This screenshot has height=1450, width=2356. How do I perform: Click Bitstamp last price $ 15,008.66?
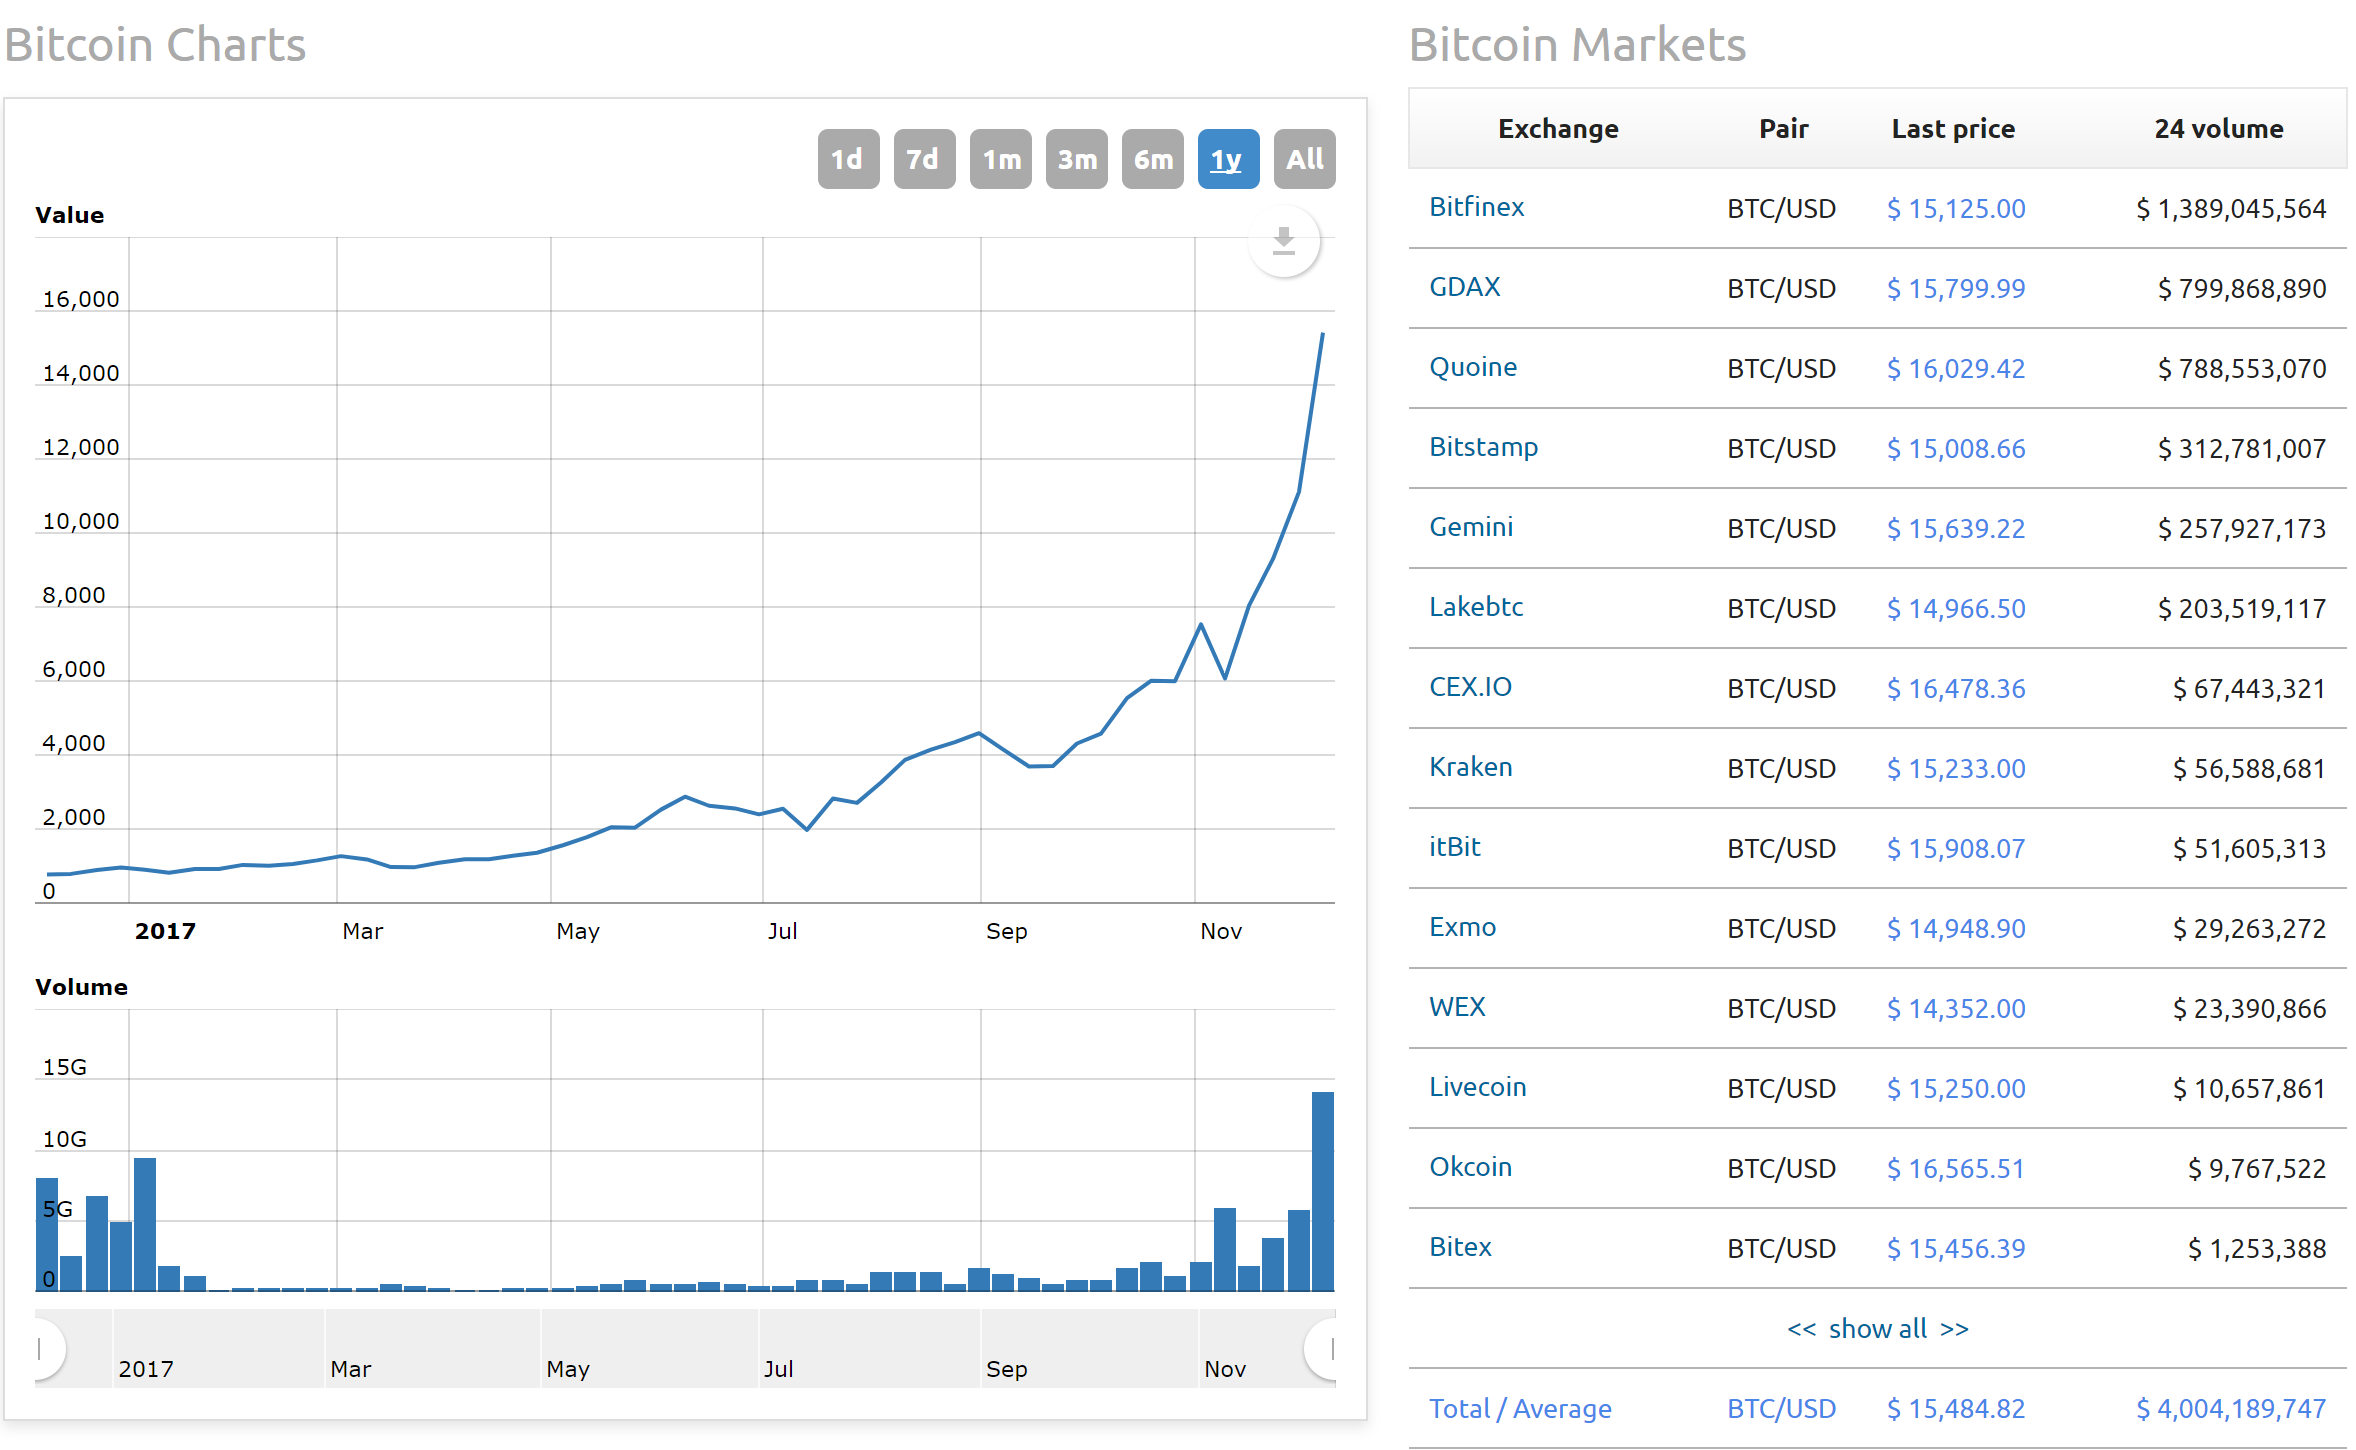[x=1955, y=448]
